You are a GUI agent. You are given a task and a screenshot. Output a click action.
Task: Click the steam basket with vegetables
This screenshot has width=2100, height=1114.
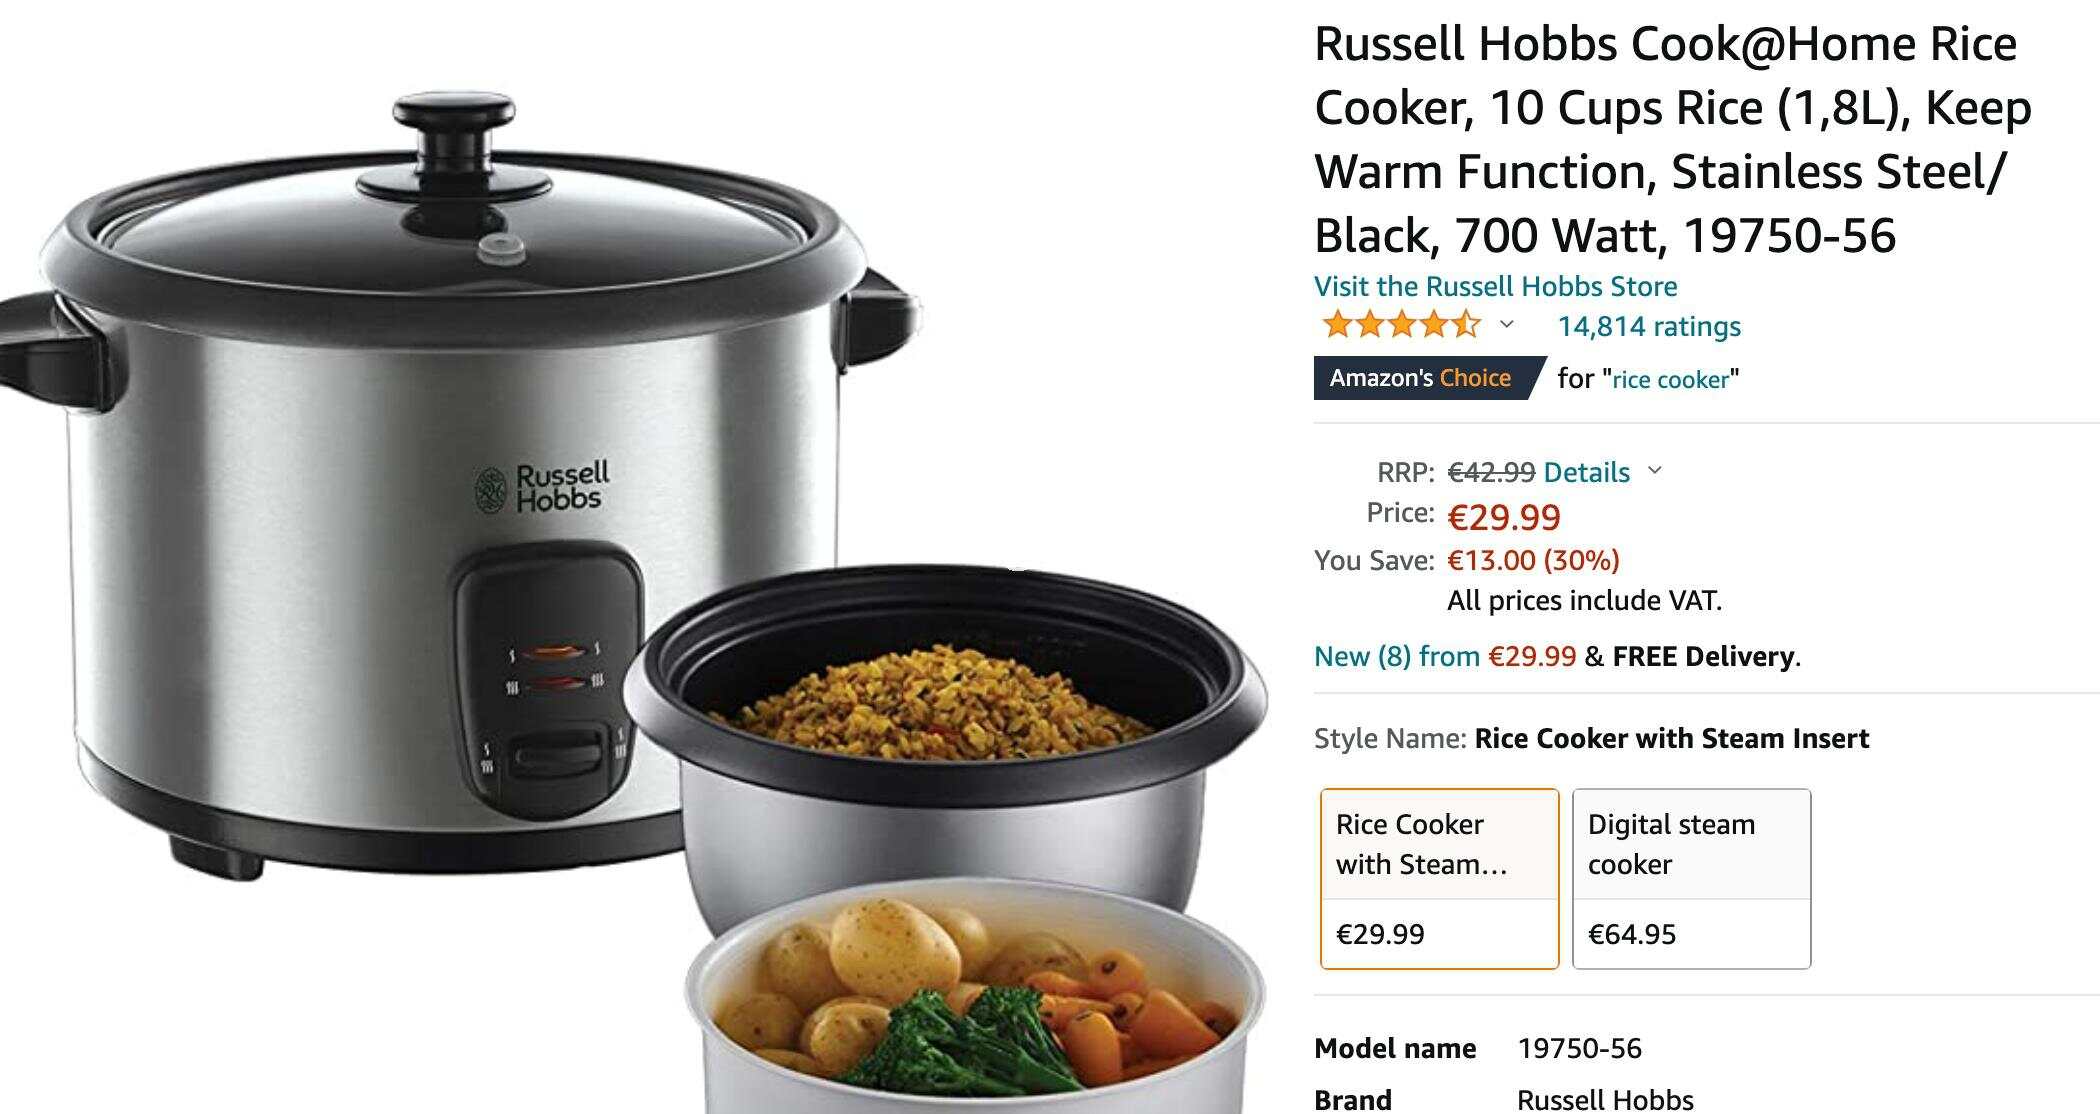975,1000
